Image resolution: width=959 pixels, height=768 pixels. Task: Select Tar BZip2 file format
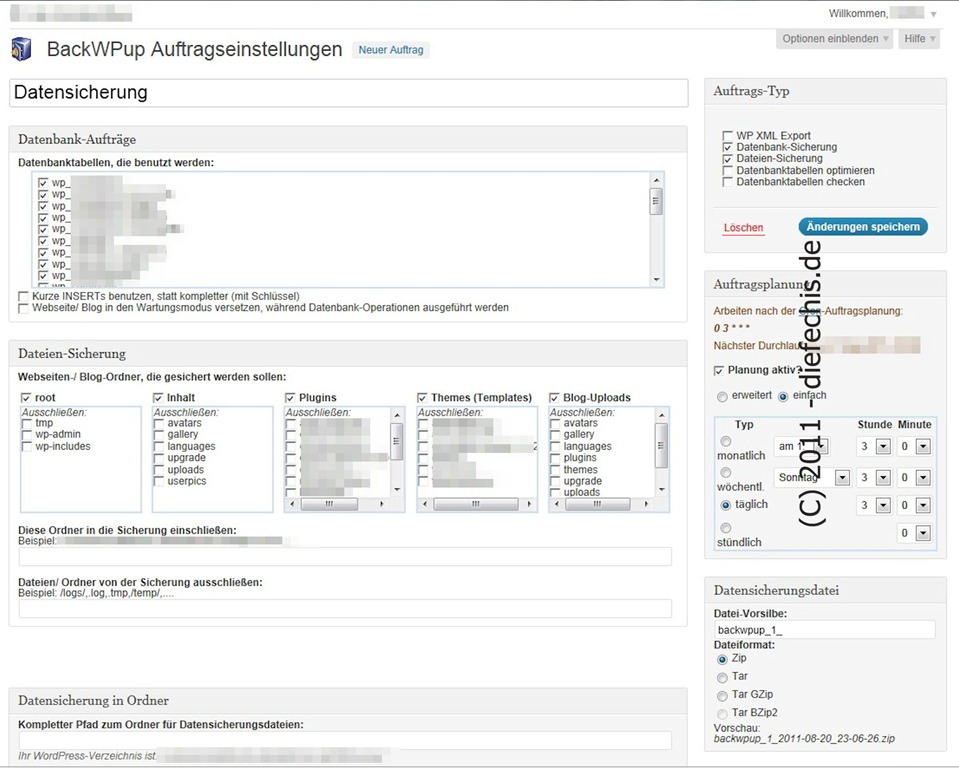[x=722, y=714]
